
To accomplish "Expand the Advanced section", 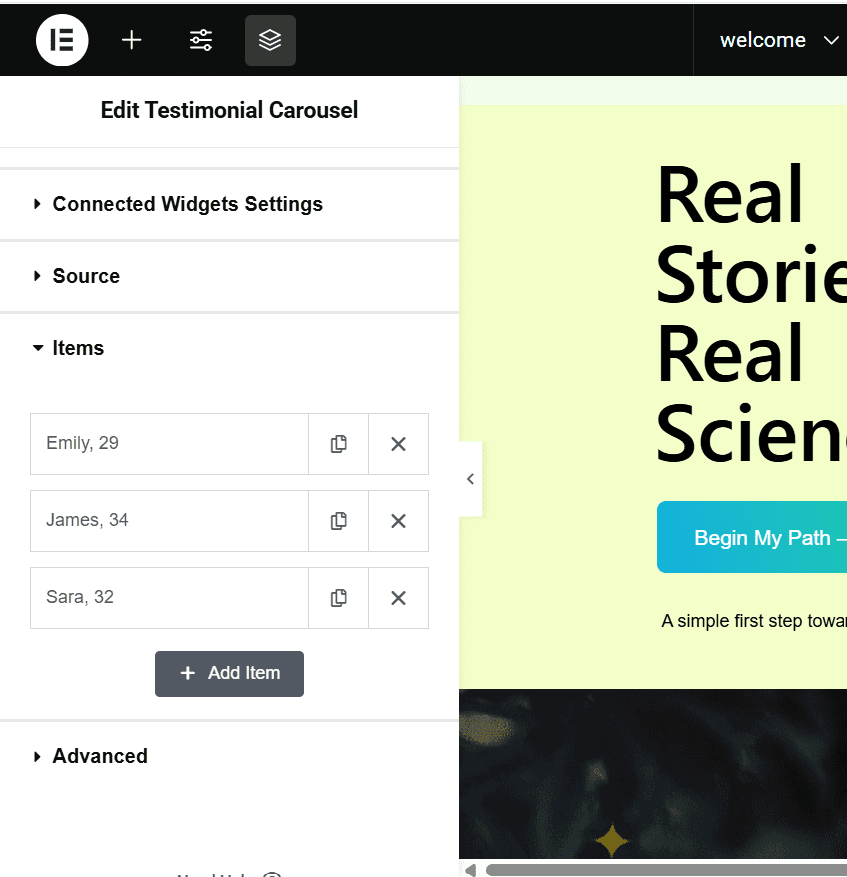I will 100,756.
